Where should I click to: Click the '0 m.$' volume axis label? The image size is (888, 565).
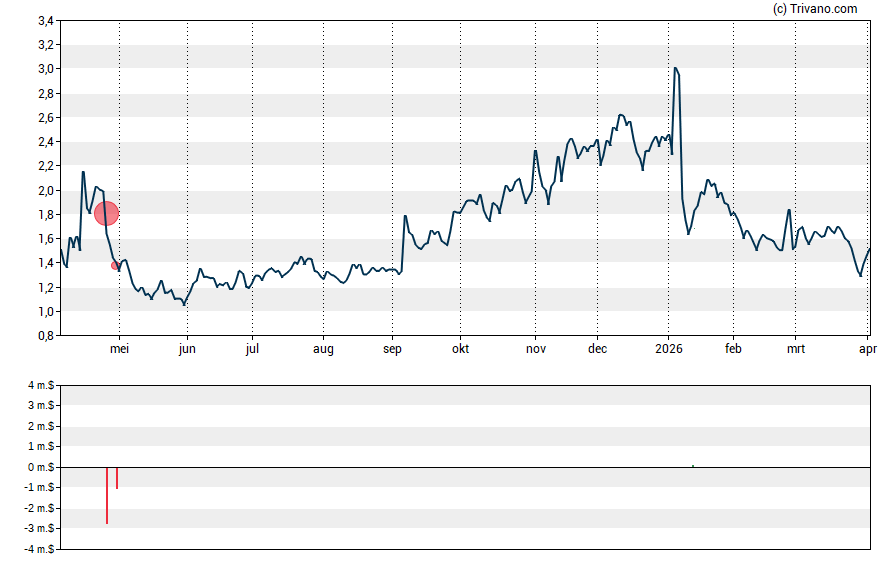(41, 467)
